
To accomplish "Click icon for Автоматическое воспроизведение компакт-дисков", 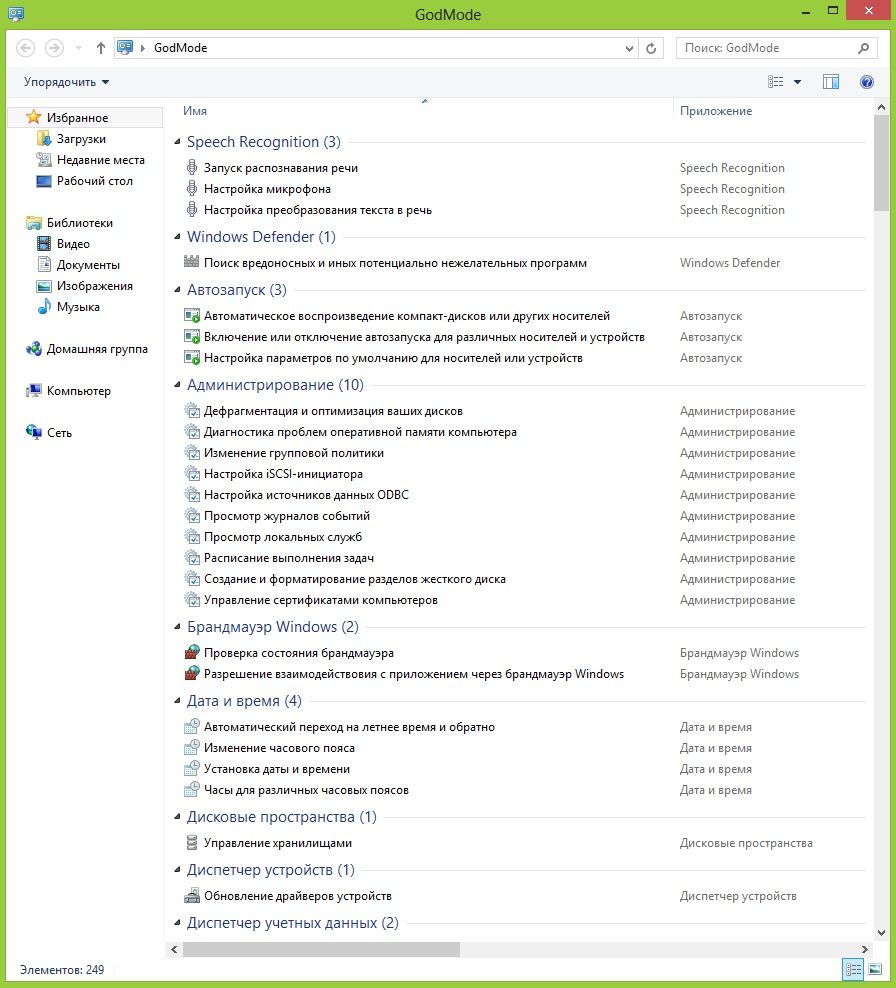I will tap(192, 316).
